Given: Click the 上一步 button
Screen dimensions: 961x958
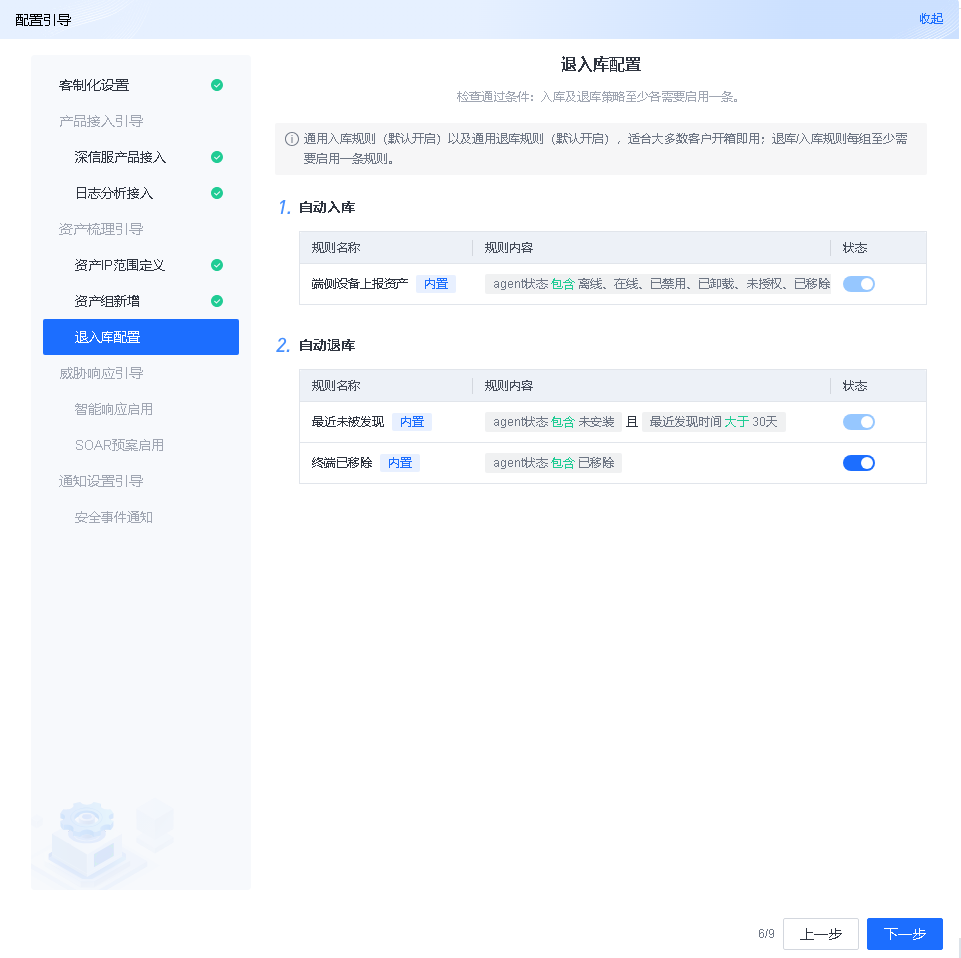Looking at the screenshot, I should click(820, 934).
